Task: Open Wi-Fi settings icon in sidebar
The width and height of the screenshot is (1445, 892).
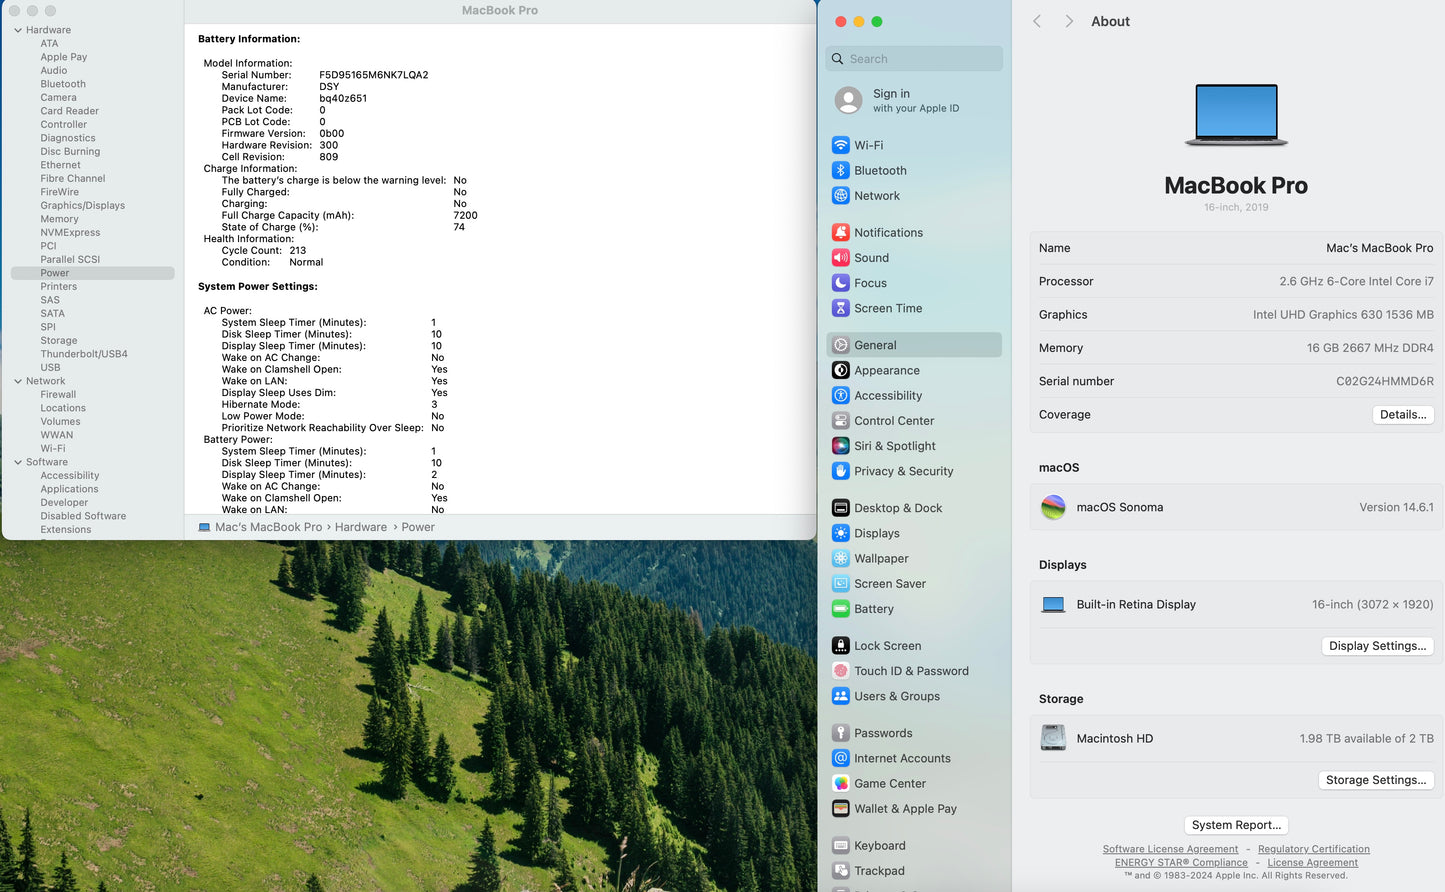Action: [841, 145]
